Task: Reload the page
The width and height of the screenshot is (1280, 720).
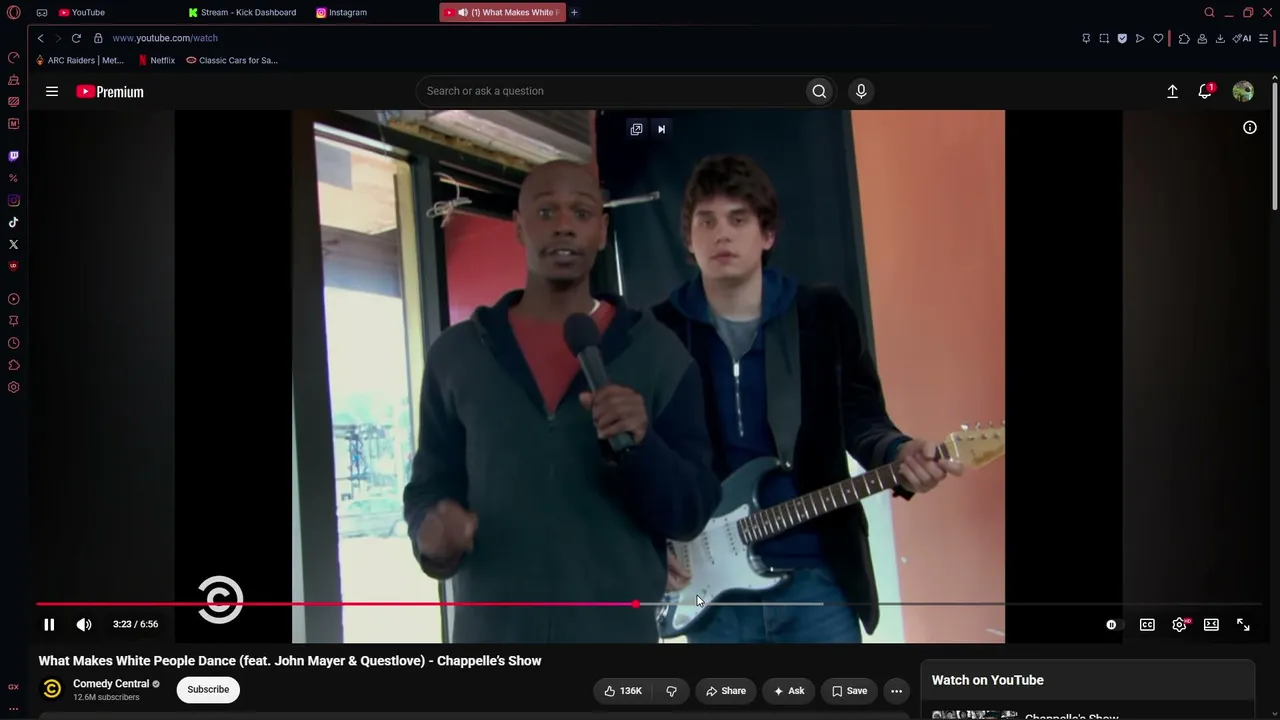Action: [x=76, y=38]
